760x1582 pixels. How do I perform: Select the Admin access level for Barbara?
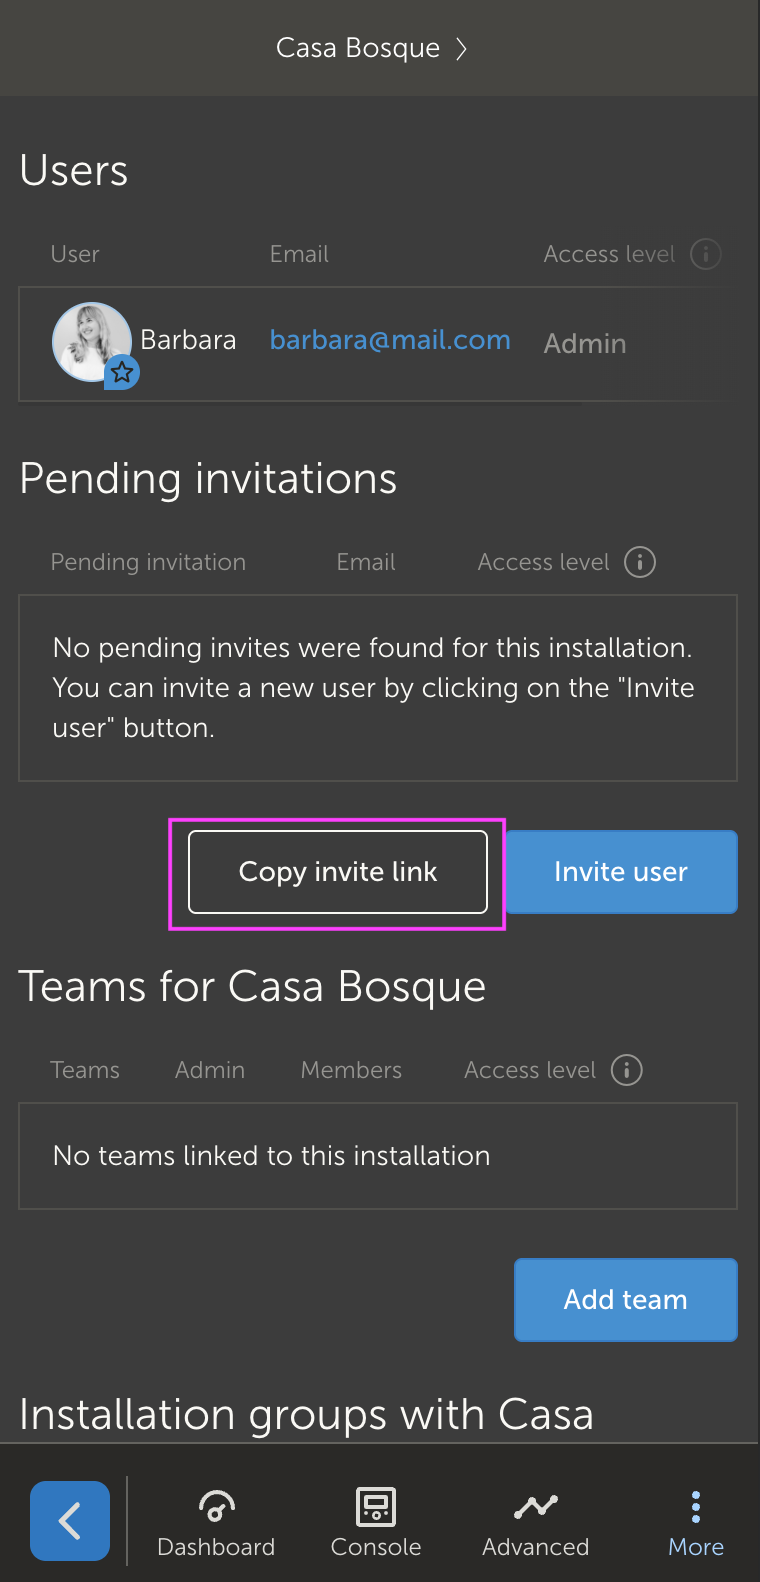[585, 344]
